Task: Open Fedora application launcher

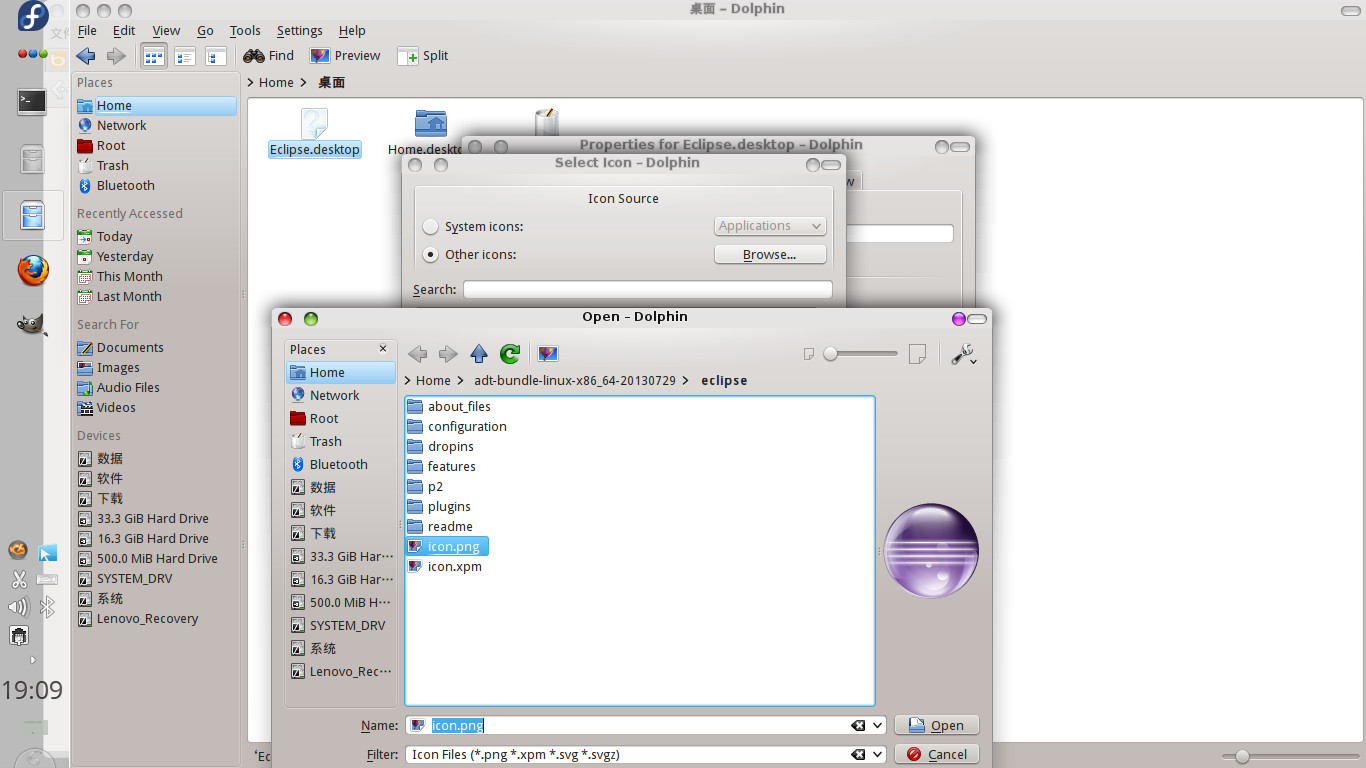Action: point(32,16)
